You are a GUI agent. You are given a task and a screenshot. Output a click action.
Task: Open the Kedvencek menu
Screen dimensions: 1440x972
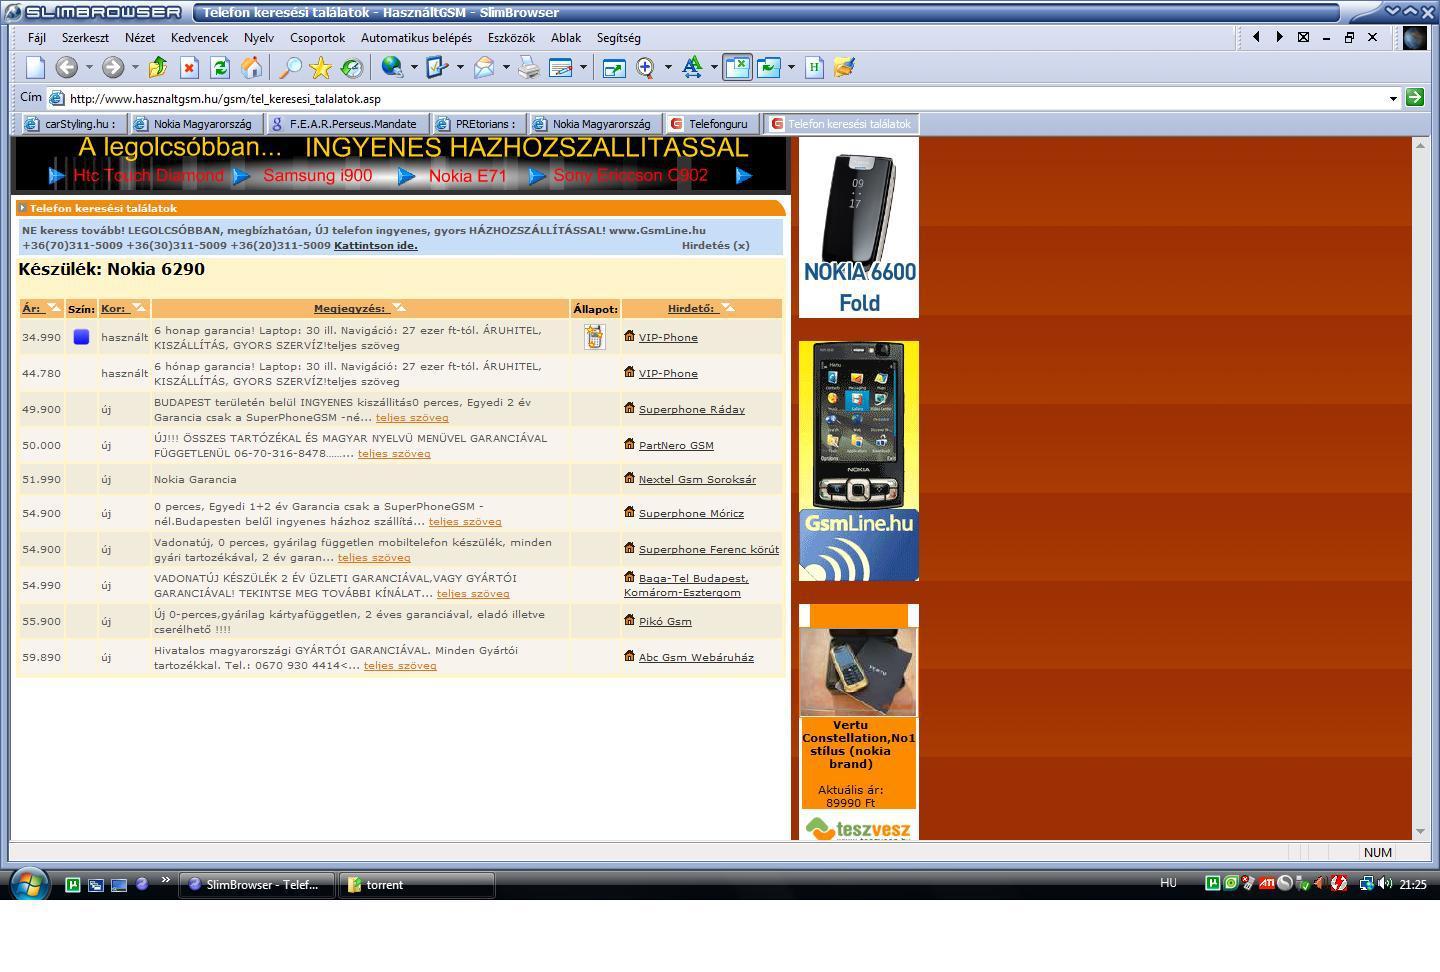[199, 38]
